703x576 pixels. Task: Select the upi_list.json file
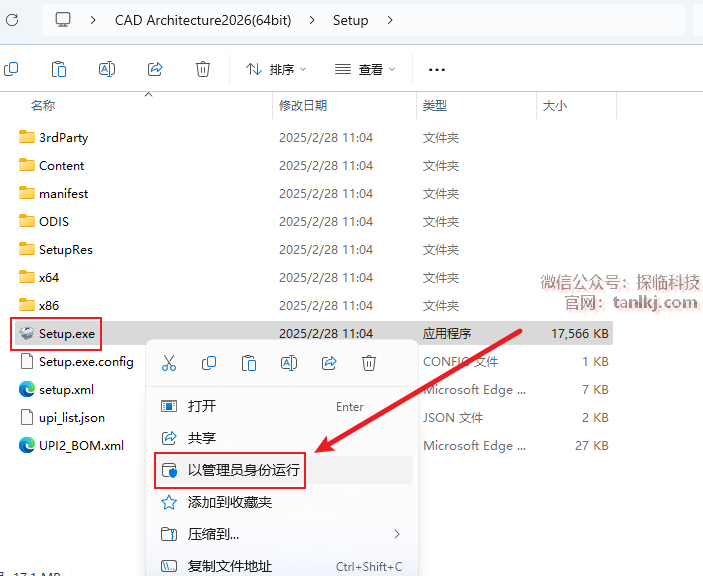[x=62, y=417]
